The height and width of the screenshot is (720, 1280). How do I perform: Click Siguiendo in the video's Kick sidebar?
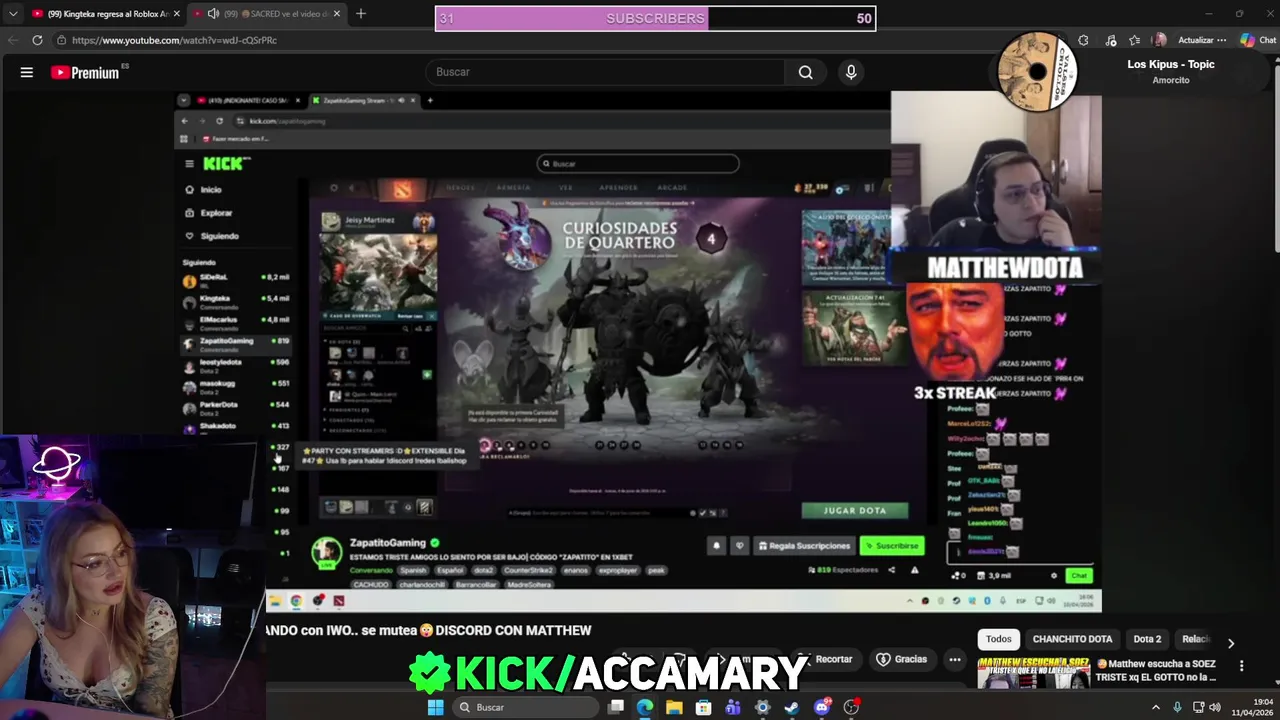click(212, 236)
